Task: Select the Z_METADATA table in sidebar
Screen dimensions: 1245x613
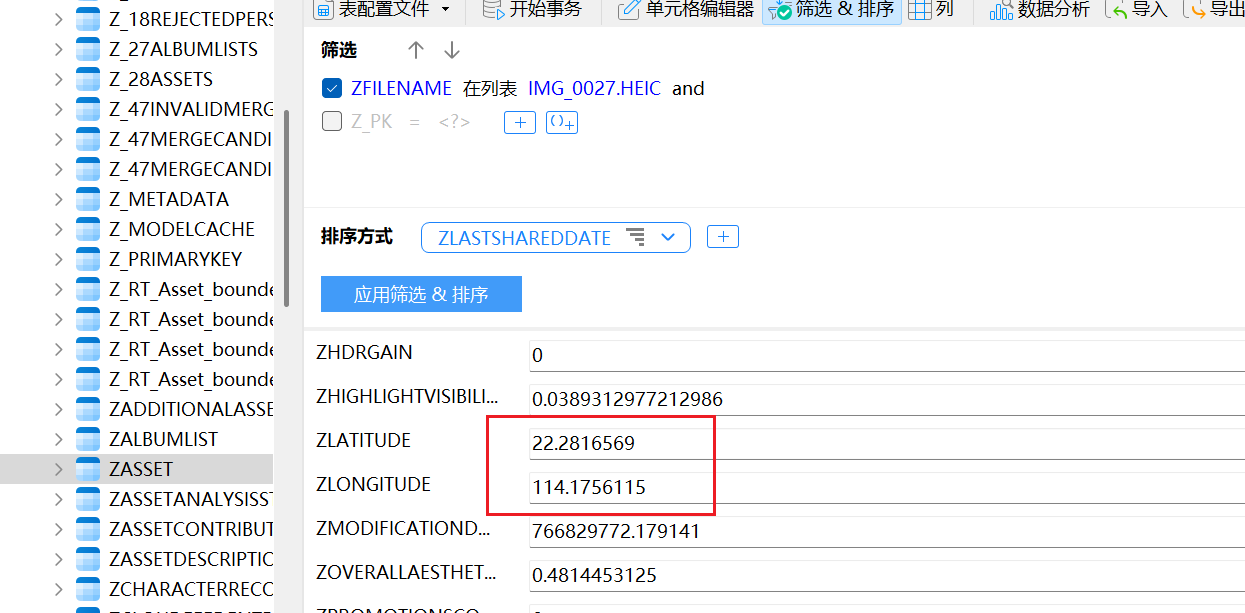Action: tap(168, 199)
